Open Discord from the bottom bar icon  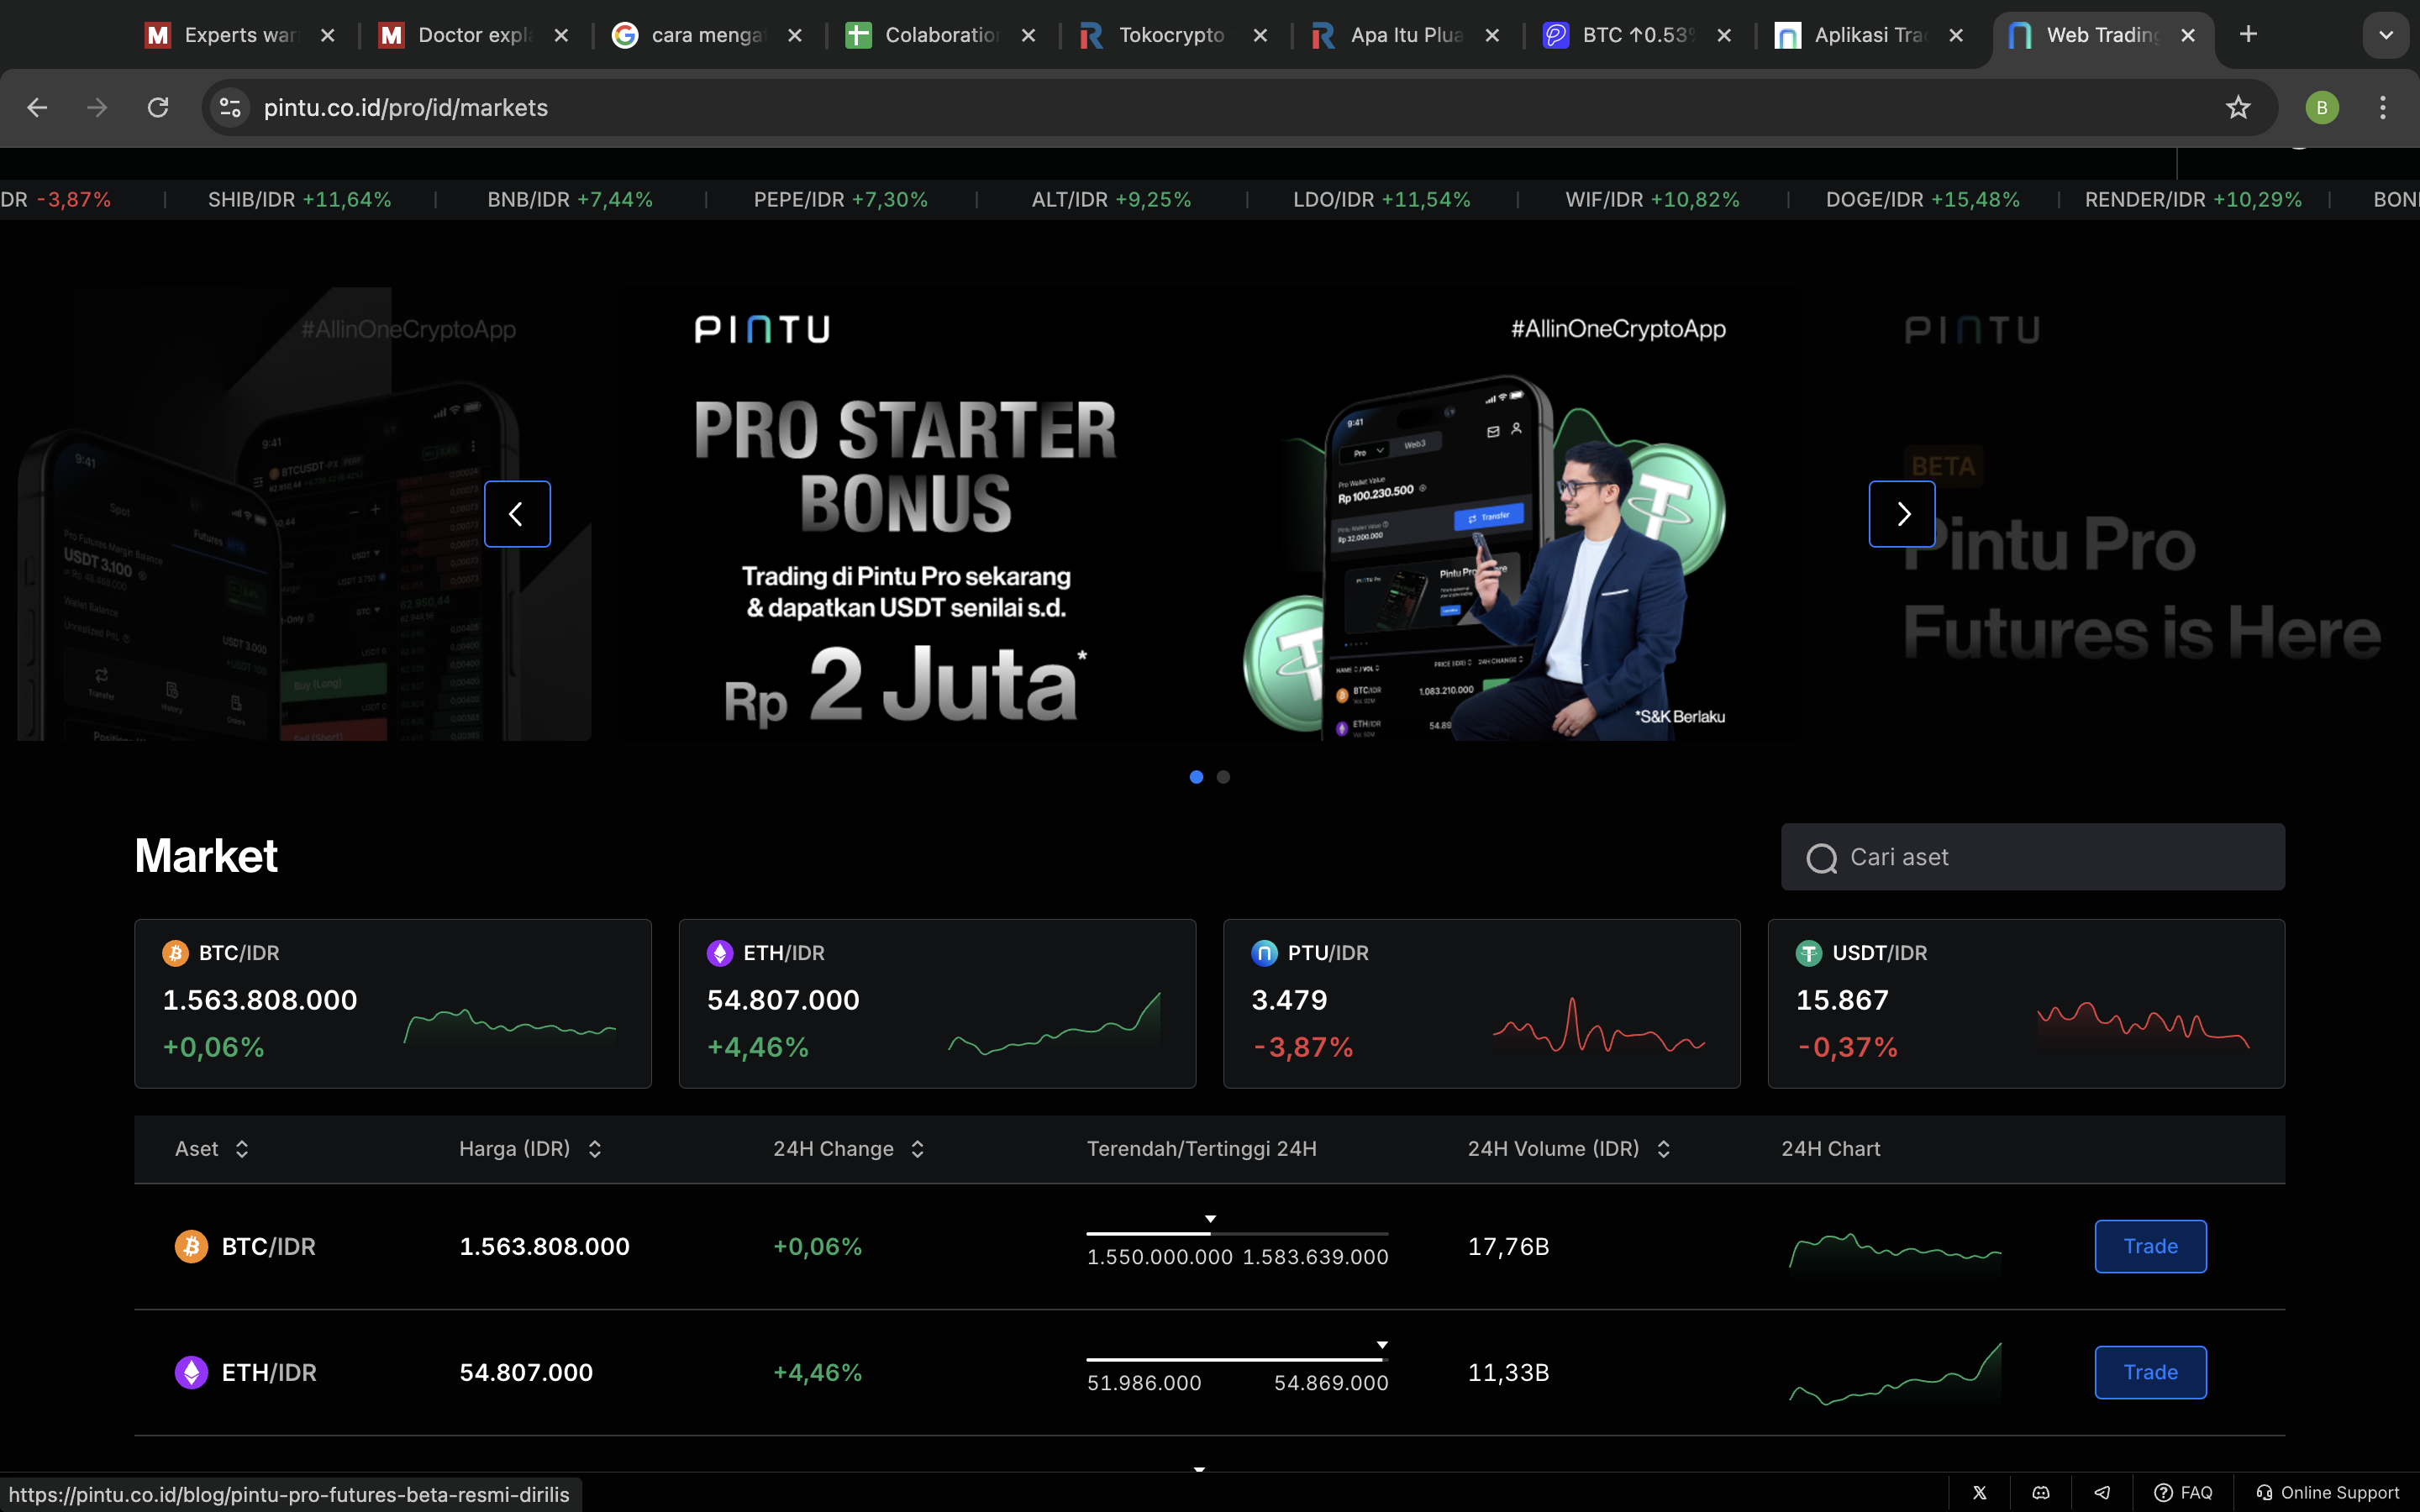2042,1492
